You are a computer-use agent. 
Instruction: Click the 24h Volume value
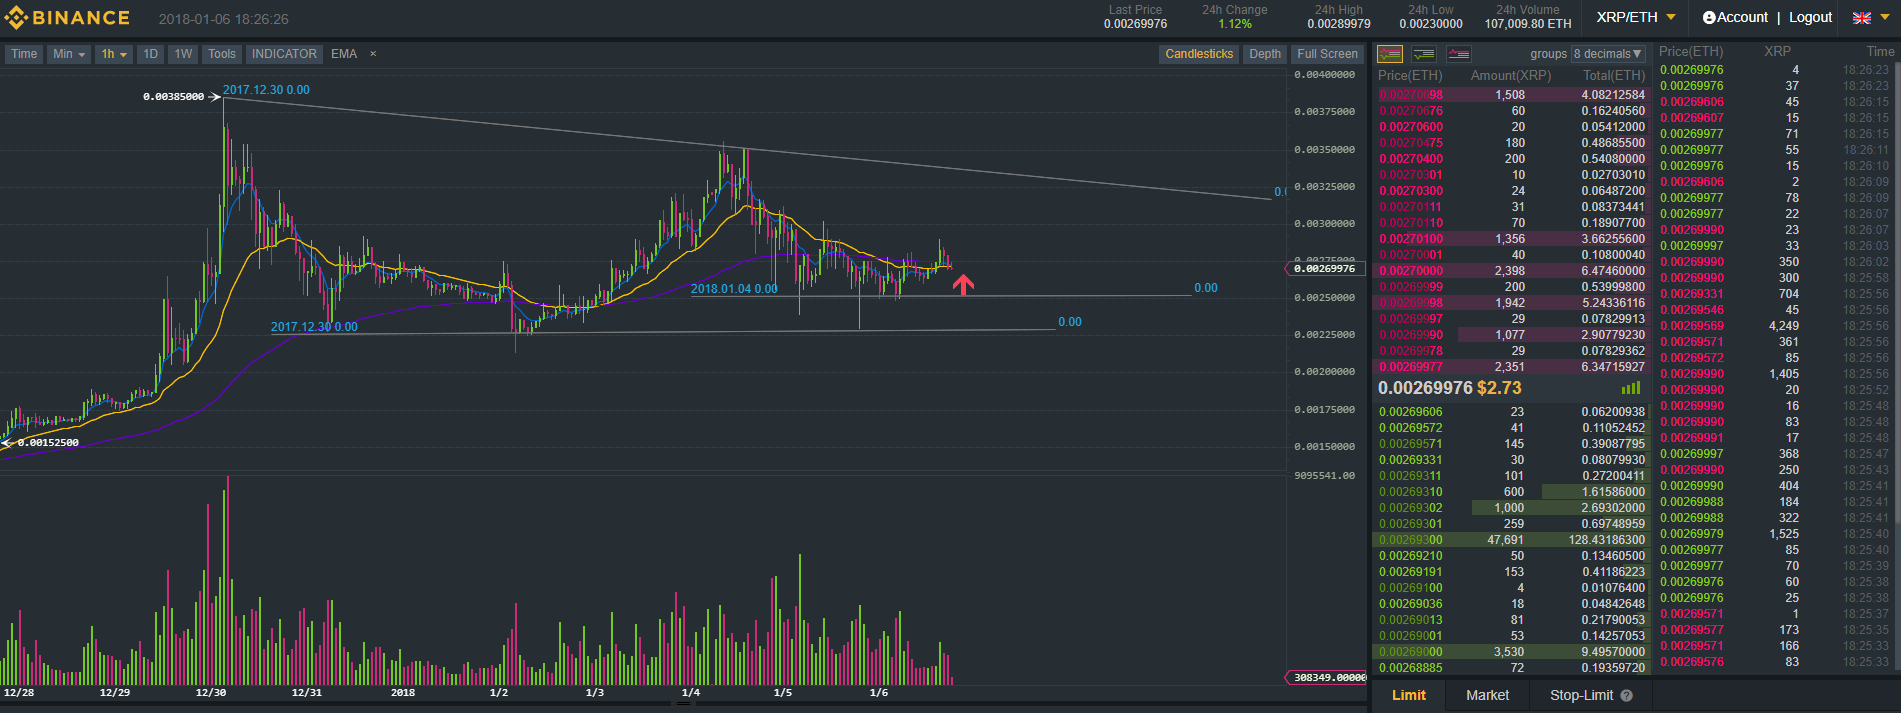(x=1527, y=24)
